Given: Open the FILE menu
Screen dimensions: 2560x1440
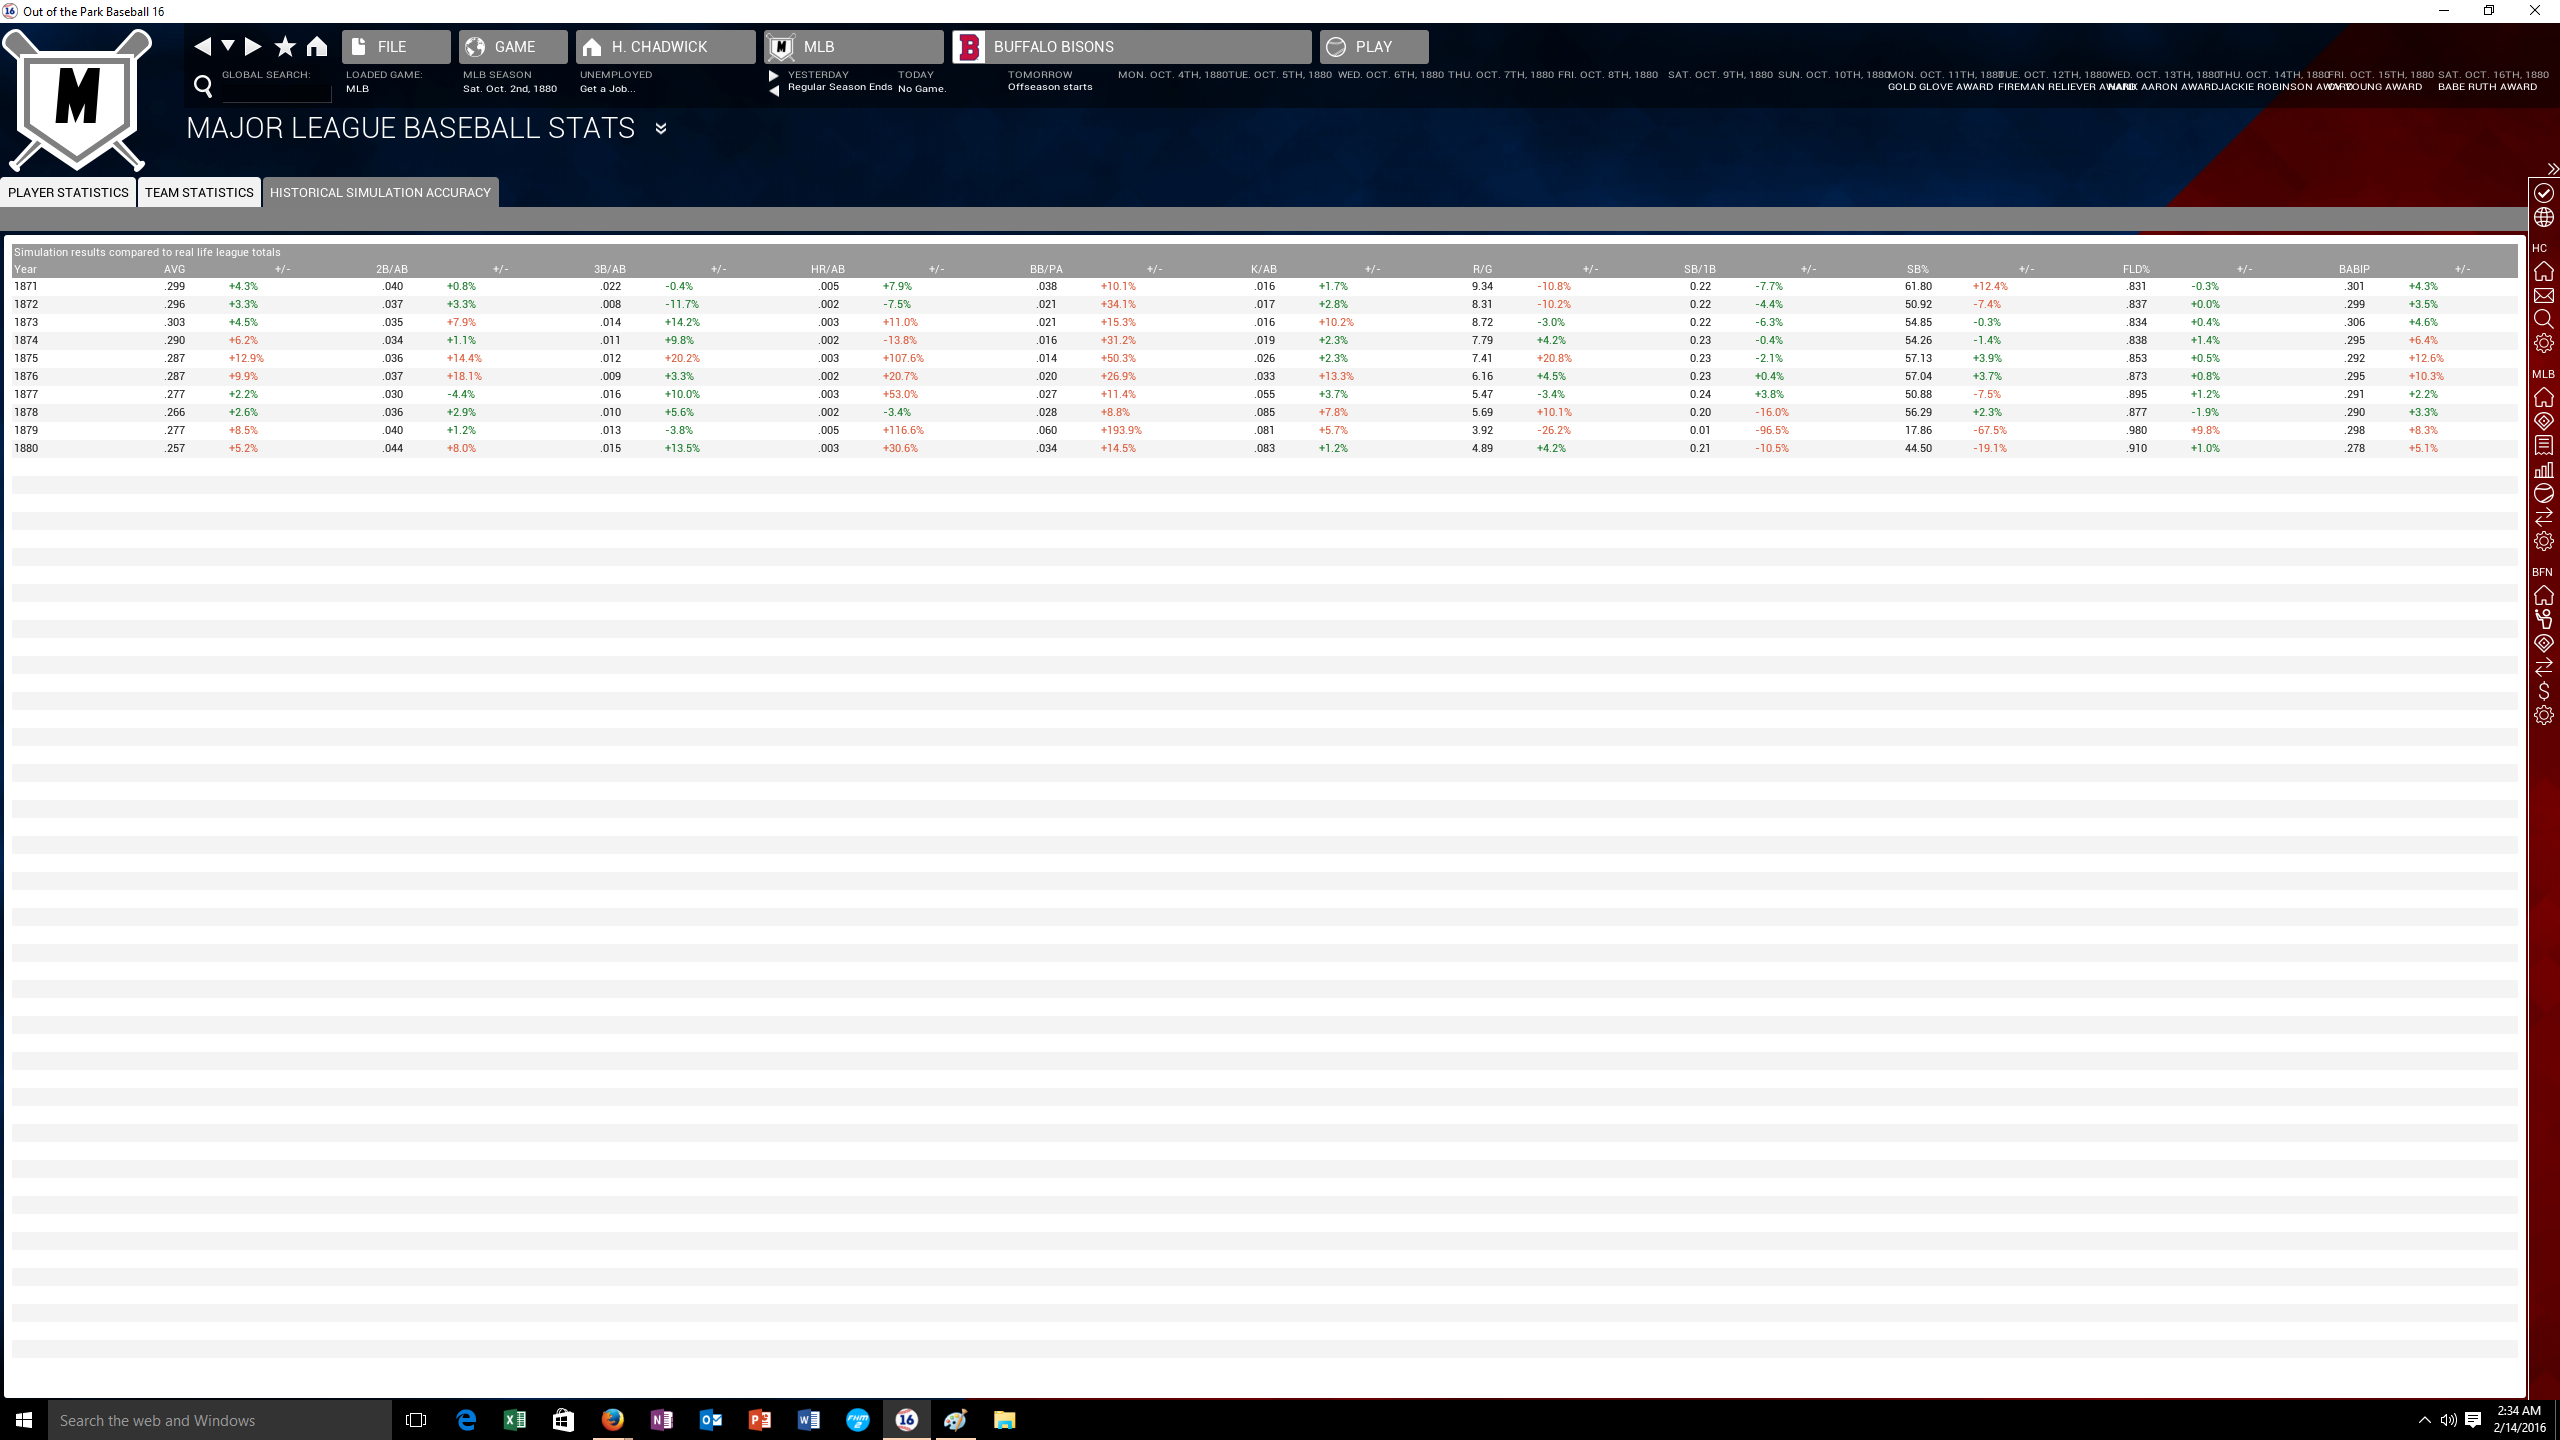Looking at the screenshot, I should 396,47.
